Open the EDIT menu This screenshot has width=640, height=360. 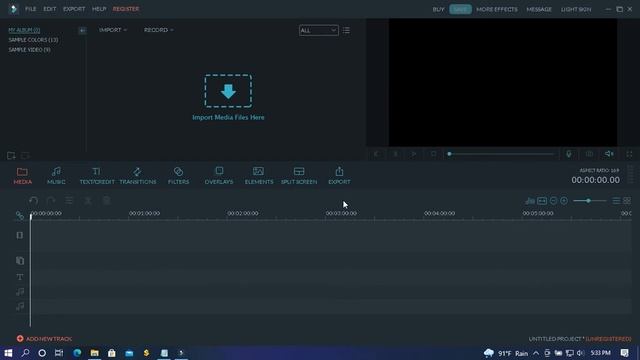point(50,9)
